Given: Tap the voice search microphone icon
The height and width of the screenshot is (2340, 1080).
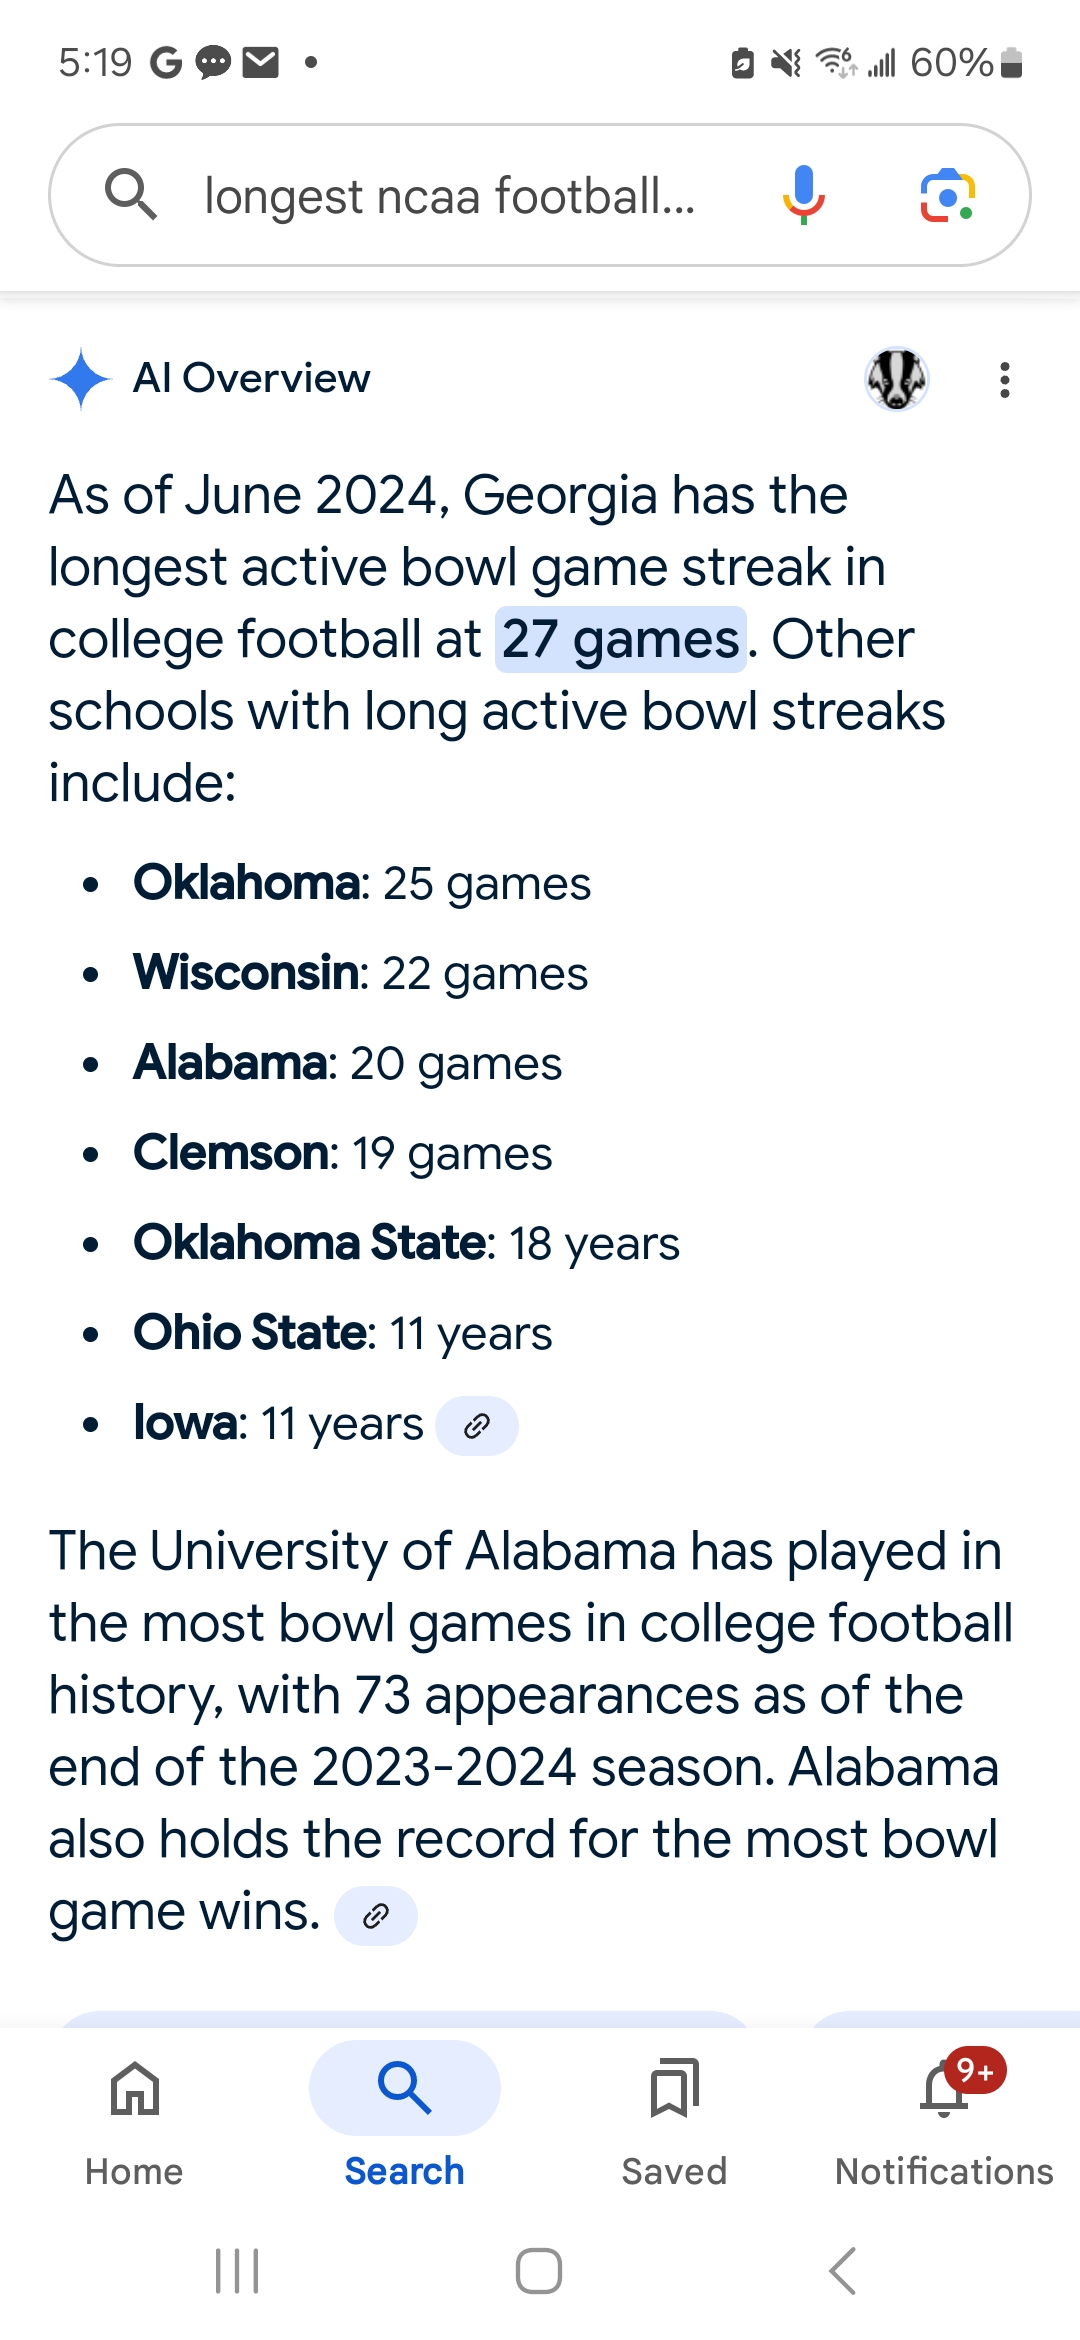Looking at the screenshot, I should click(x=803, y=195).
